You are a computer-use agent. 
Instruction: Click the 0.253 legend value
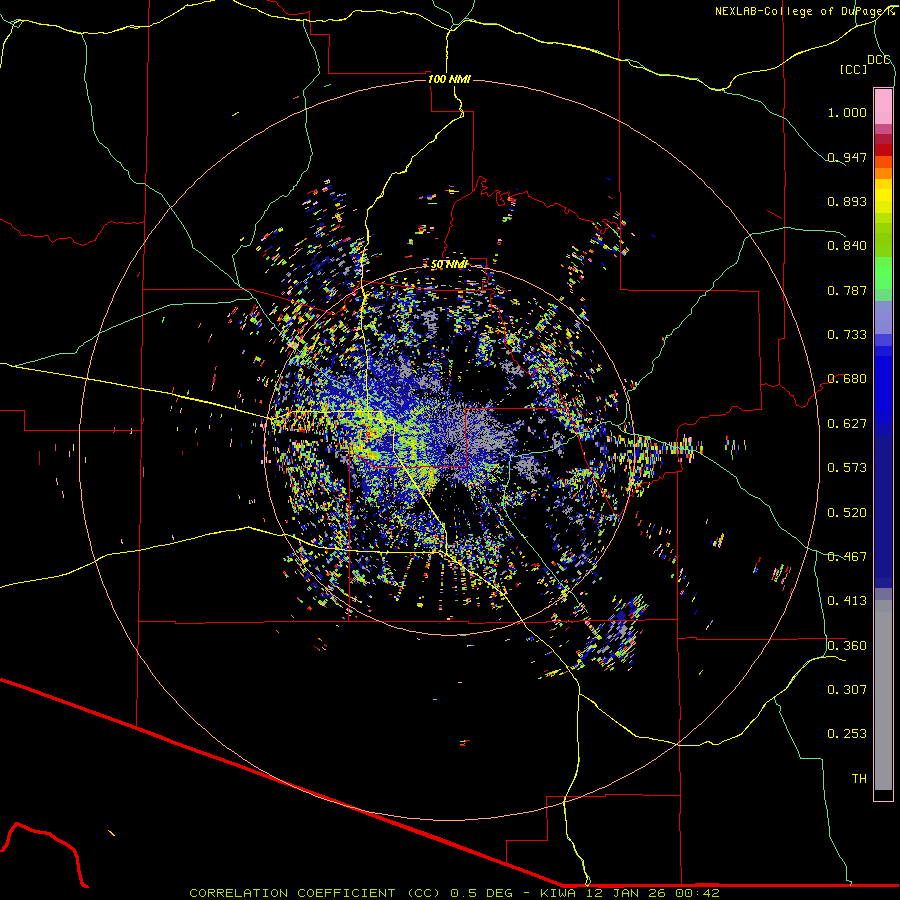pos(847,734)
